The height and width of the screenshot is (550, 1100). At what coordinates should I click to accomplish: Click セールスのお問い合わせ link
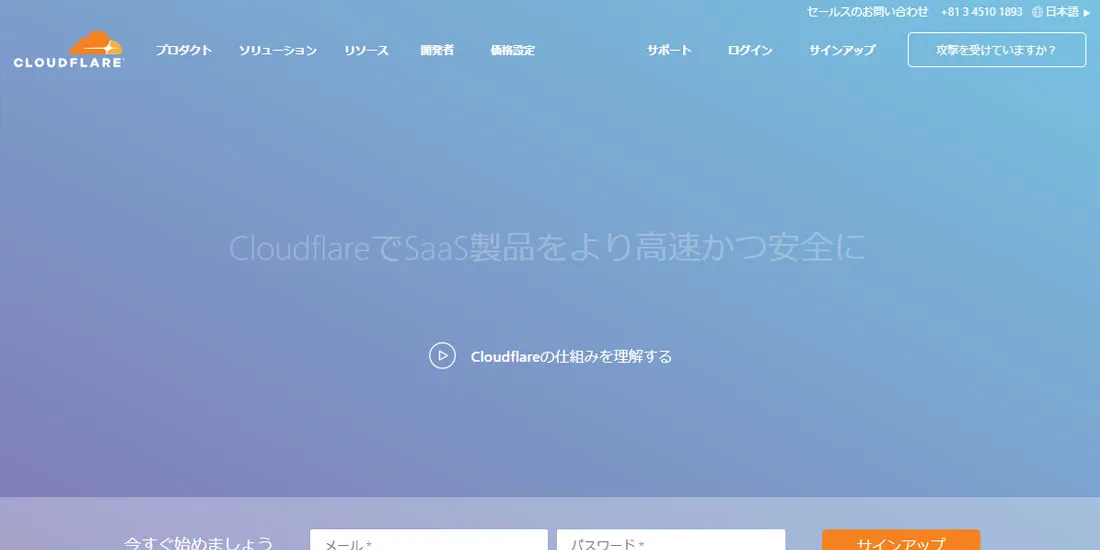pos(867,12)
